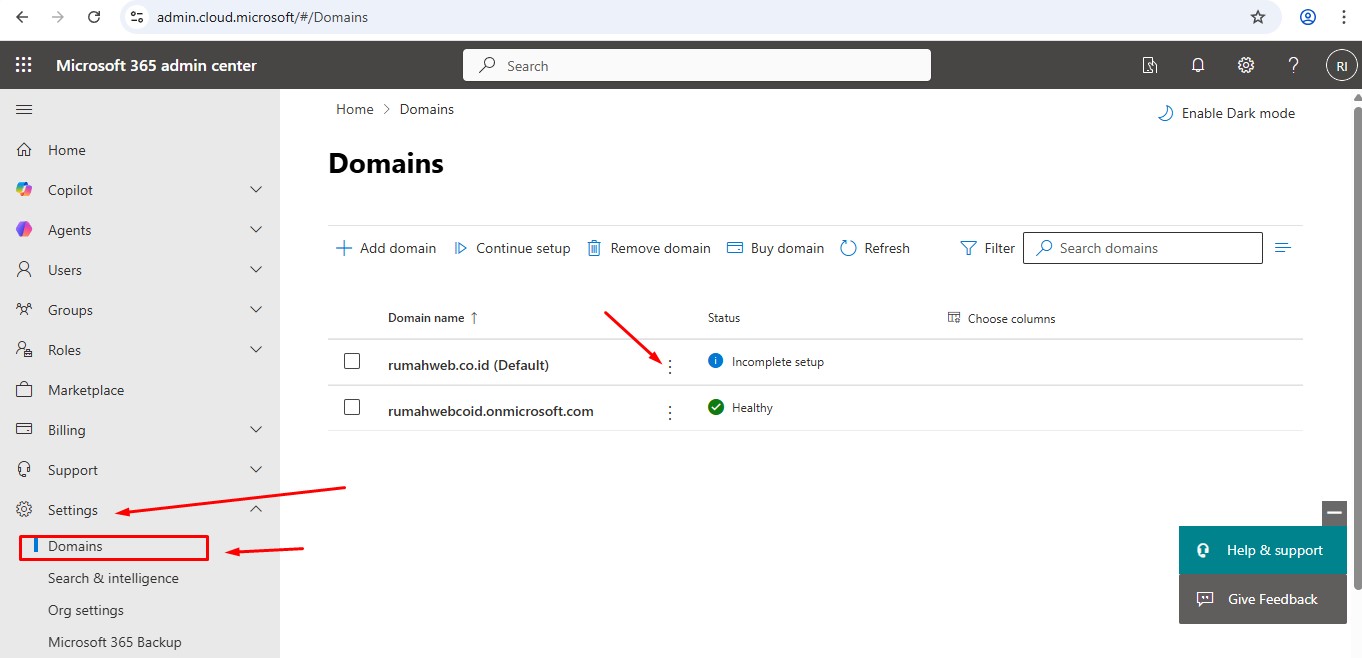
Task: Open more actions for rumahweb.co.id domain
Action: coord(670,367)
